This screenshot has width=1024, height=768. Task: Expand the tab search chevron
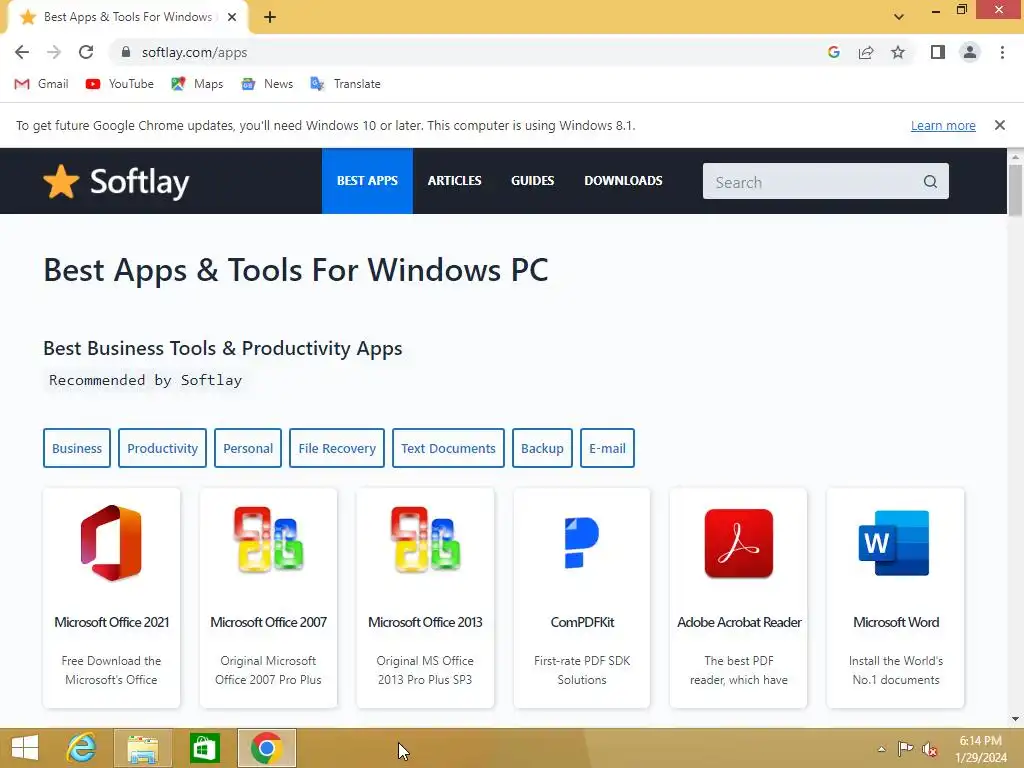(x=899, y=17)
